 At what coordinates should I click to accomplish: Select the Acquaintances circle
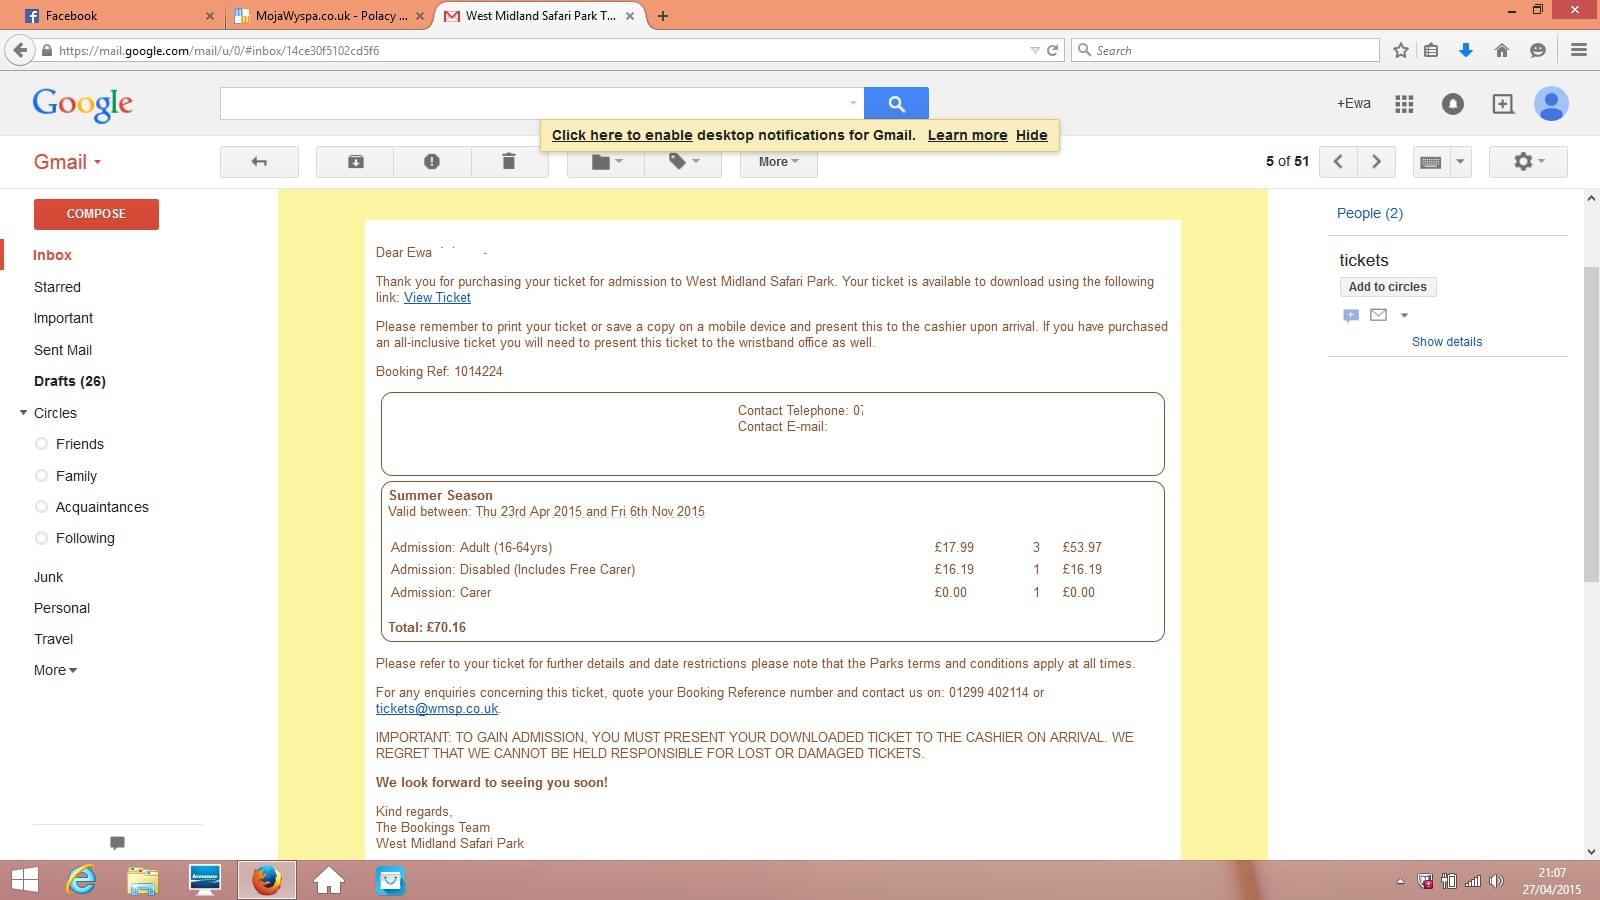click(102, 507)
